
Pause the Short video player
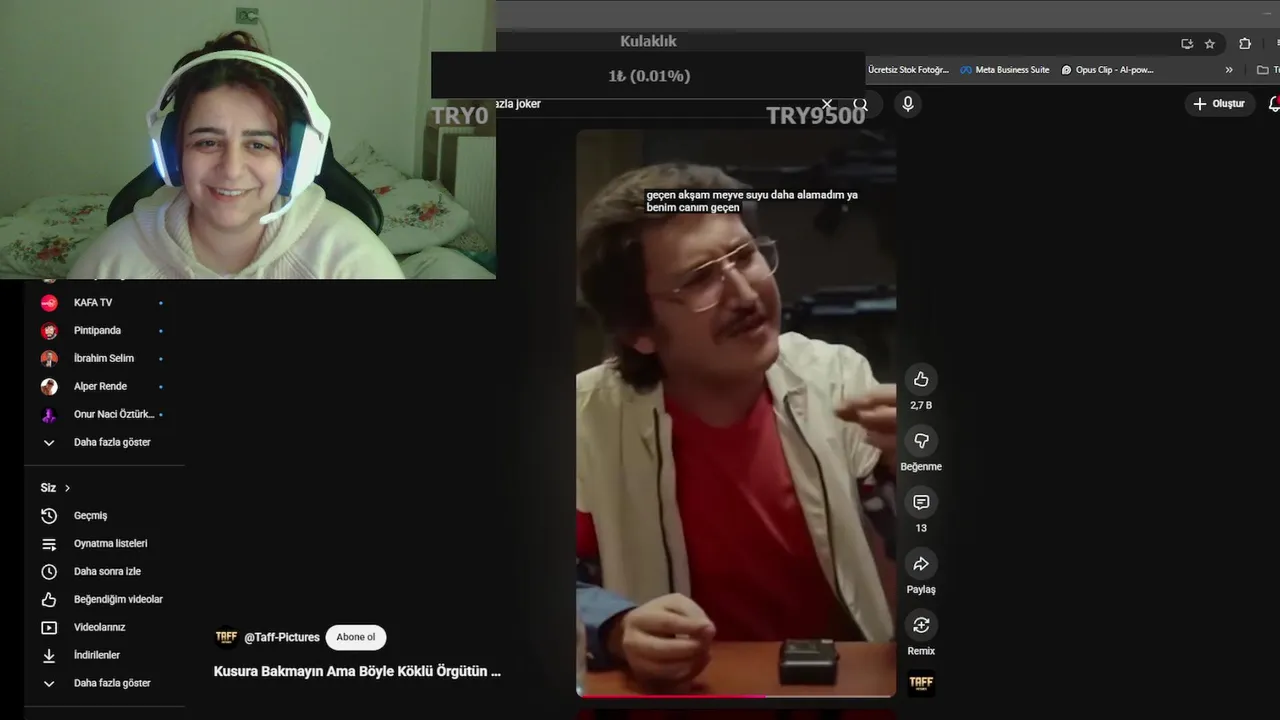[x=736, y=412]
